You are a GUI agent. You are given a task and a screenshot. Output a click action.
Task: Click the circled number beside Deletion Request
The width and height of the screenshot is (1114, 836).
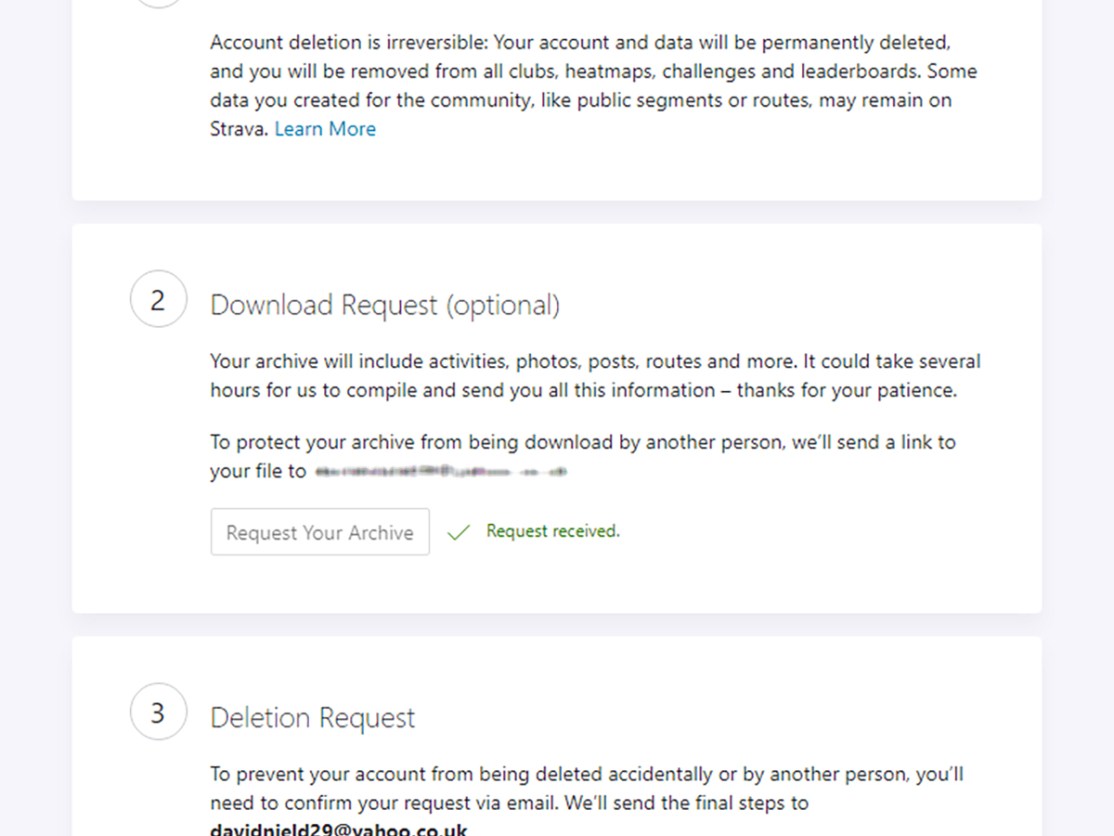click(x=158, y=711)
